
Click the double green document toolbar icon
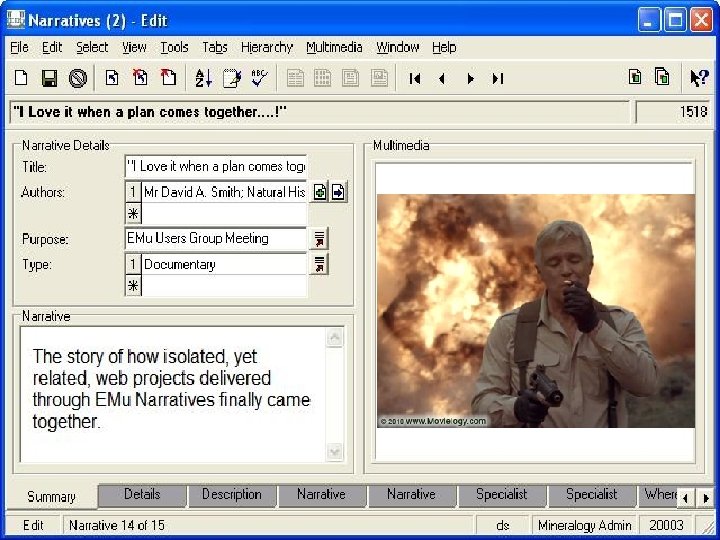(x=662, y=77)
